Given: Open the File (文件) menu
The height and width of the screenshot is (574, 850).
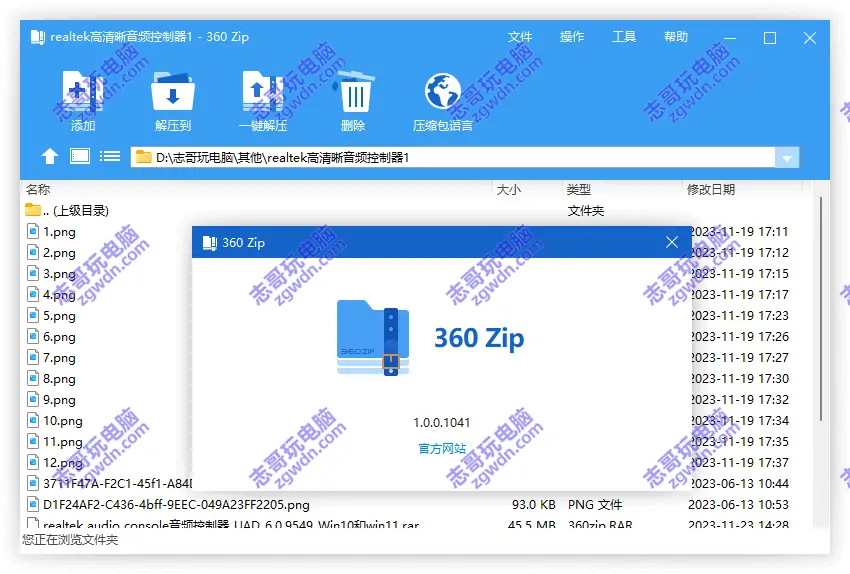Looking at the screenshot, I should coord(520,37).
